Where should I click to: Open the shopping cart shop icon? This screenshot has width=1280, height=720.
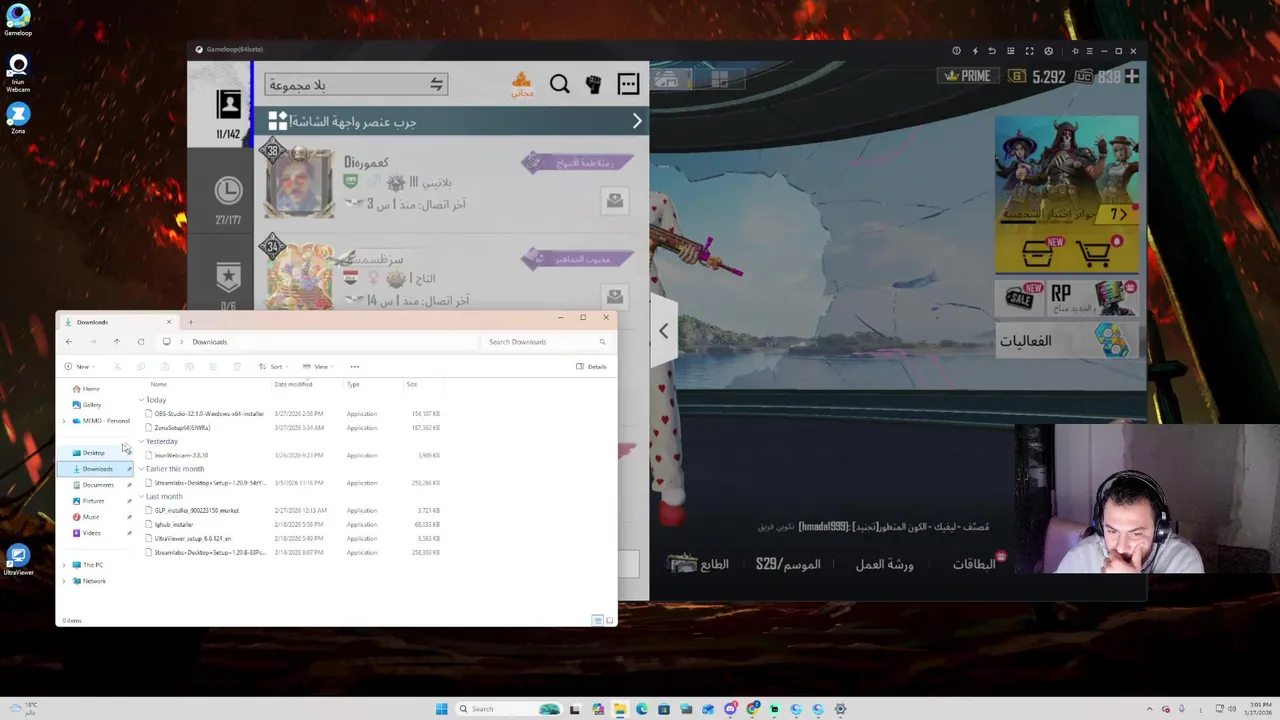tap(1097, 253)
